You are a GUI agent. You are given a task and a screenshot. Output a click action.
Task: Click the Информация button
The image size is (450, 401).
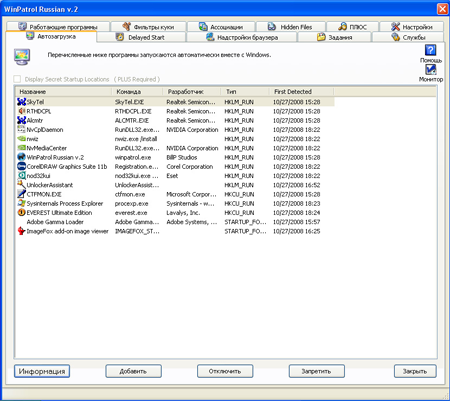click(42, 371)
